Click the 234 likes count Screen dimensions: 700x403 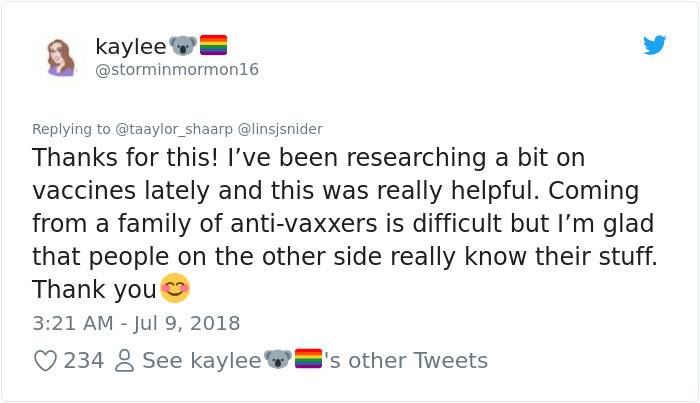point(84,361)
